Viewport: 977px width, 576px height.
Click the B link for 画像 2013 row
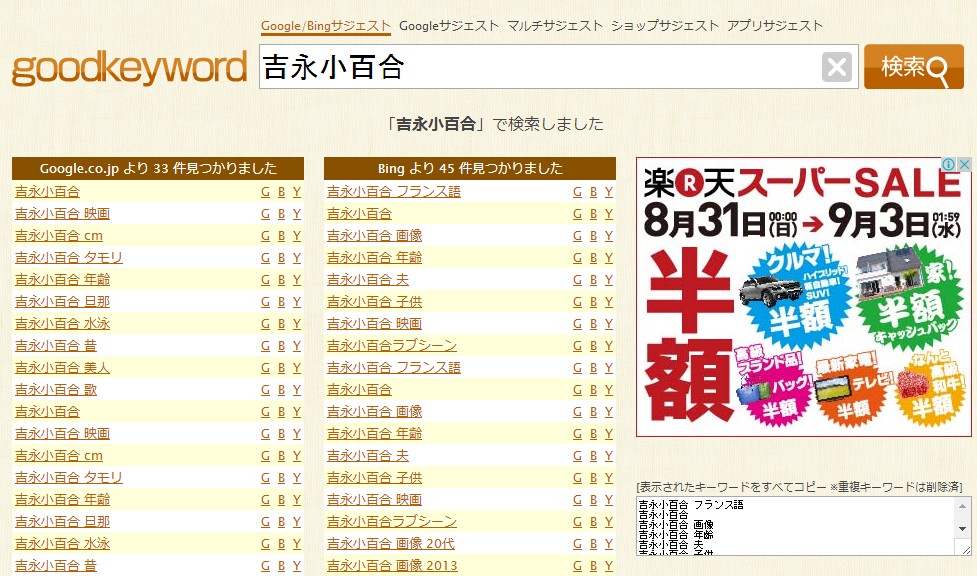tap(593, 565)
